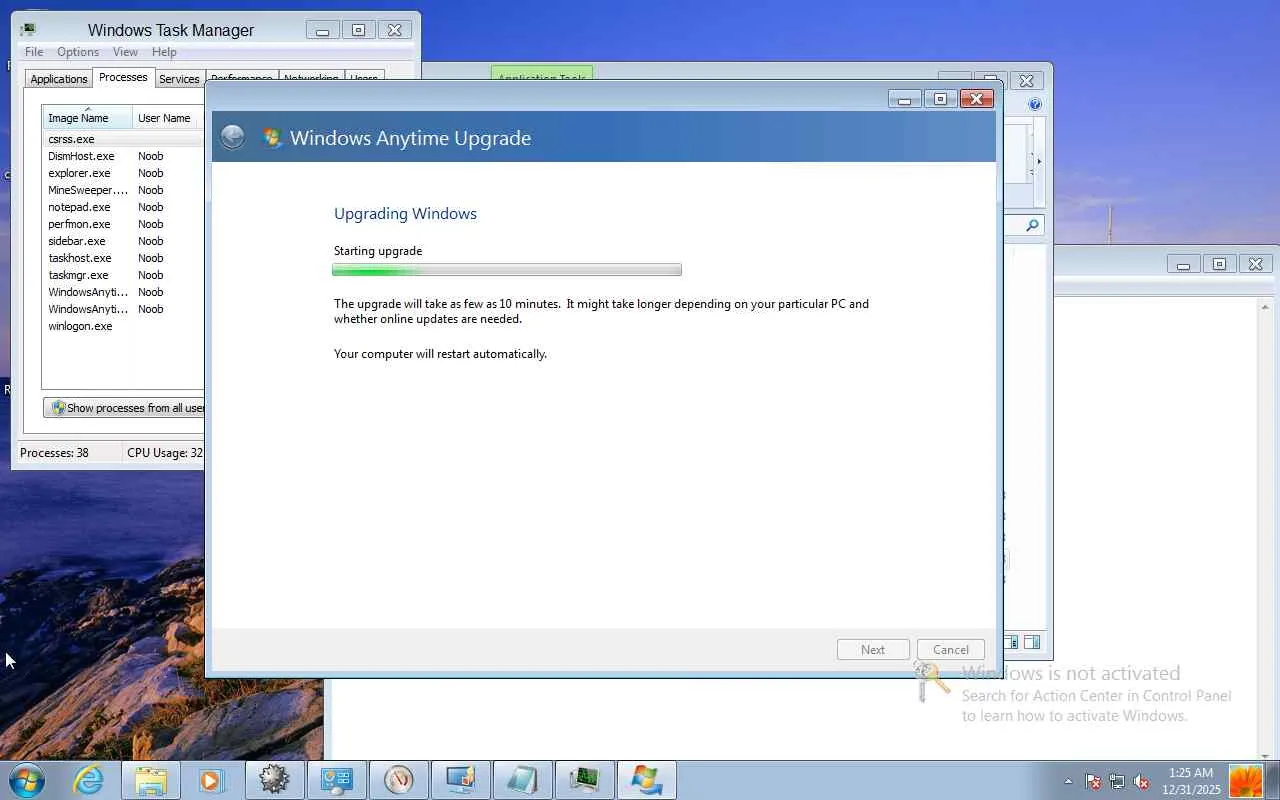Open Windows Explorer folder icon on taskbar

click(x=150, y=780)
